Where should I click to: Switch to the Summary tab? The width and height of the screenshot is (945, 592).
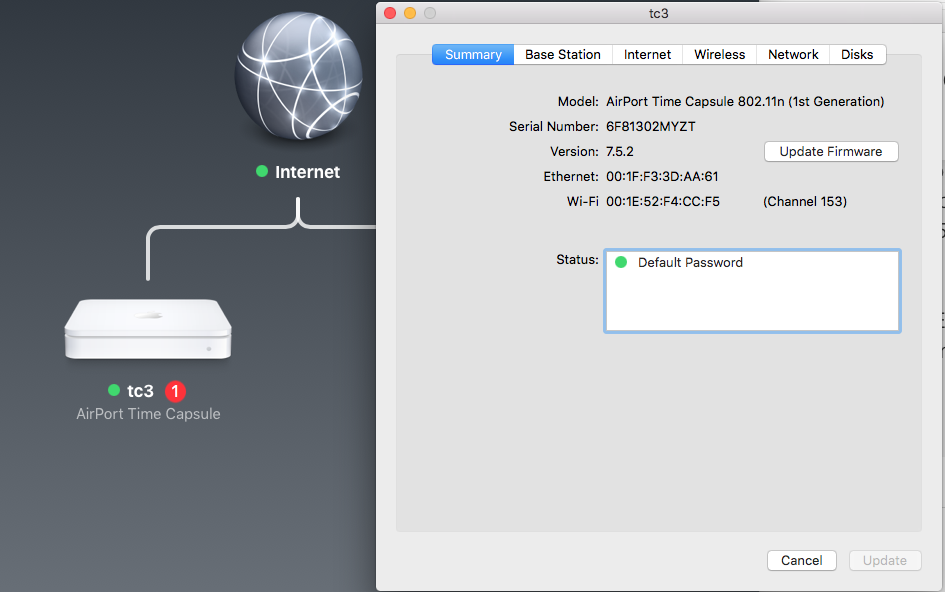point(473,54)
